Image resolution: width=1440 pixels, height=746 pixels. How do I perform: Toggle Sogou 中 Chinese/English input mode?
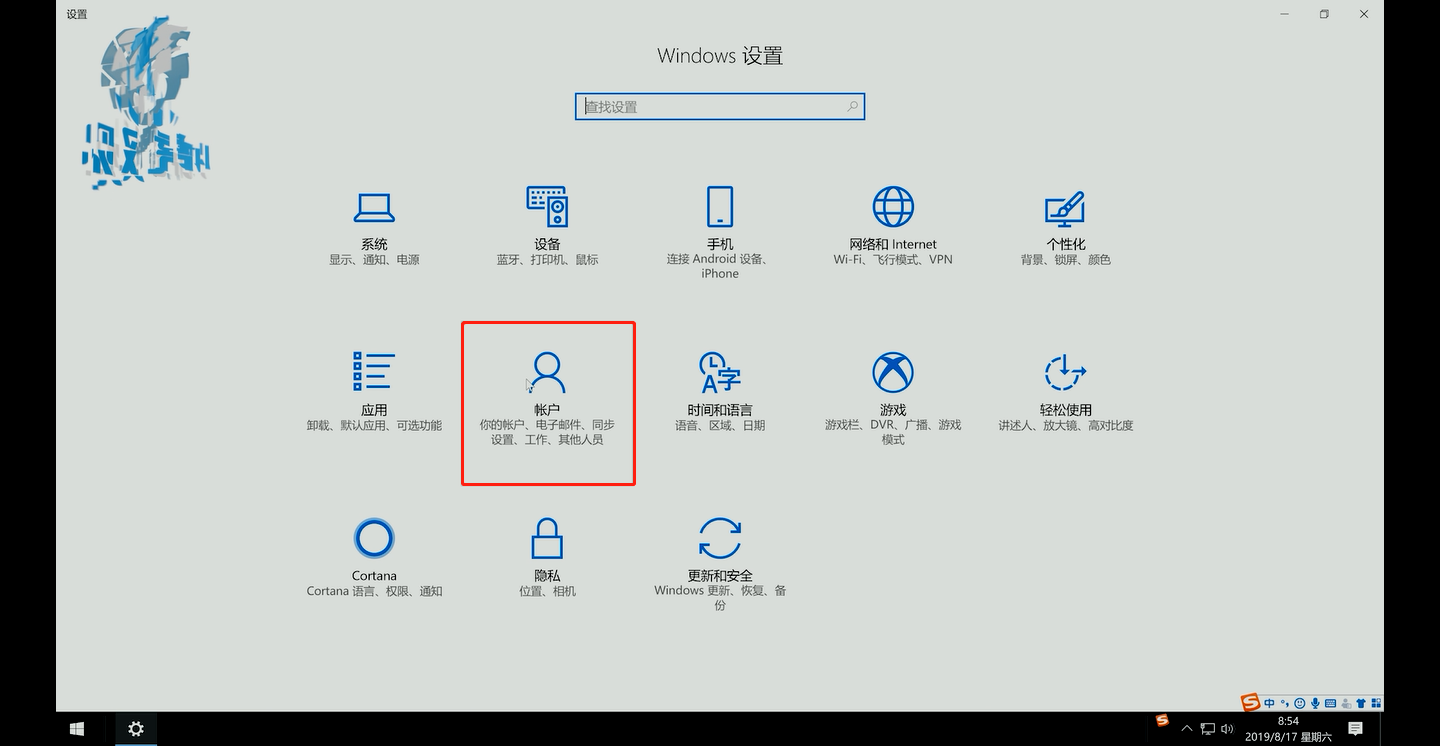1269,703
